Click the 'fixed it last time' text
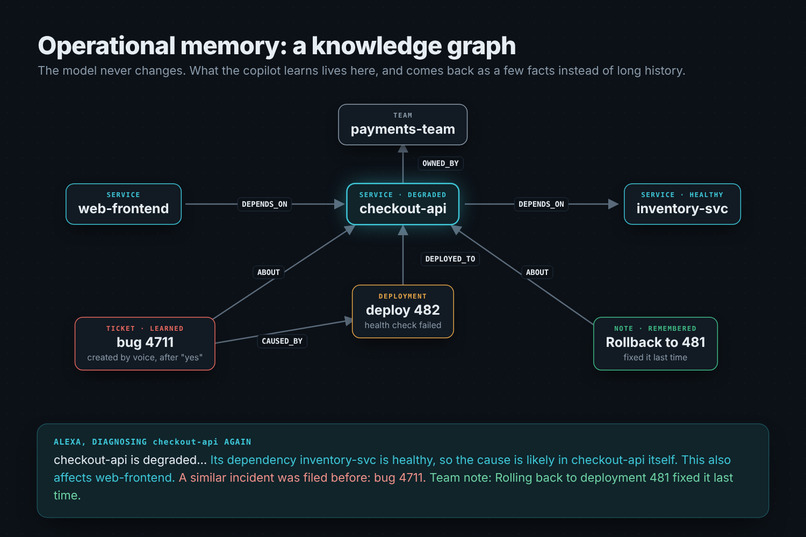This screenshot has height=537, width=806. pos(655,357)
